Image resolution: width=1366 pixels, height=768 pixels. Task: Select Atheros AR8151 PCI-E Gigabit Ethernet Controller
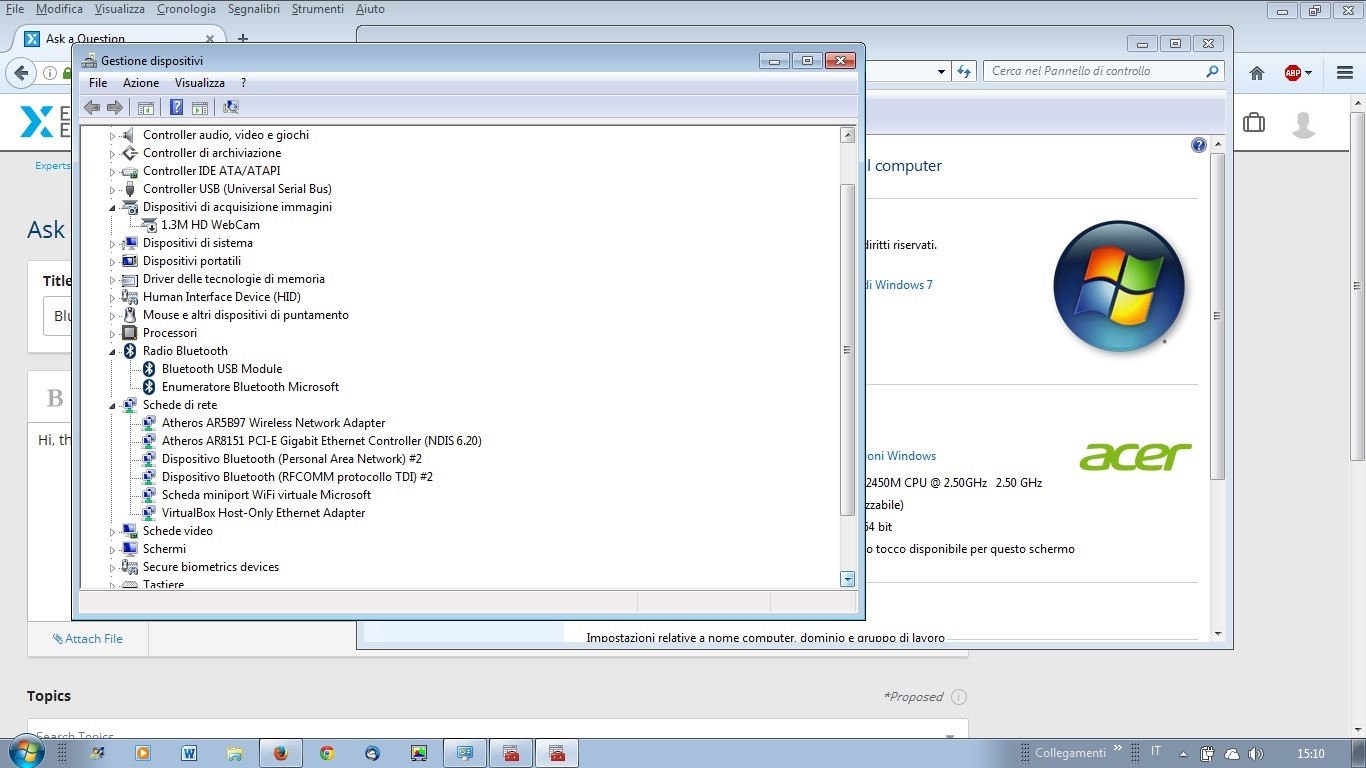point(321,441)
